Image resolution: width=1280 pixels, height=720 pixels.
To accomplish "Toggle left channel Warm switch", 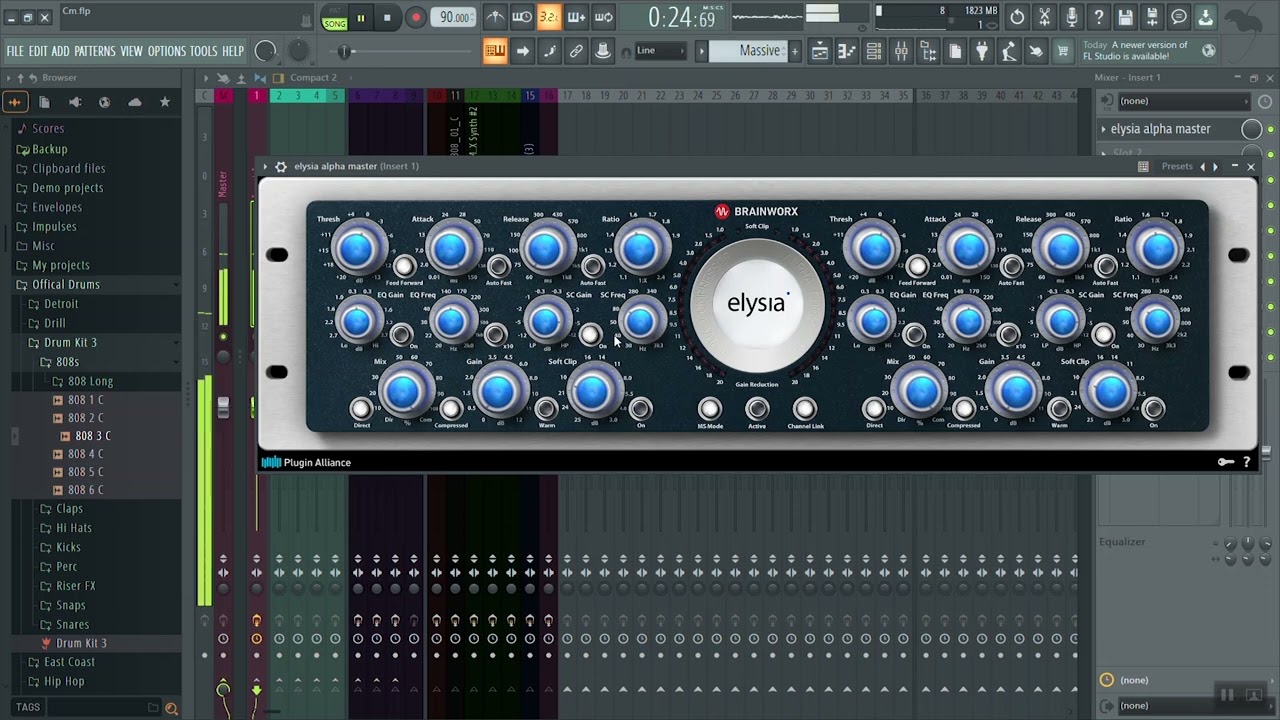I will pyautogui.click(x=547, y=408).
